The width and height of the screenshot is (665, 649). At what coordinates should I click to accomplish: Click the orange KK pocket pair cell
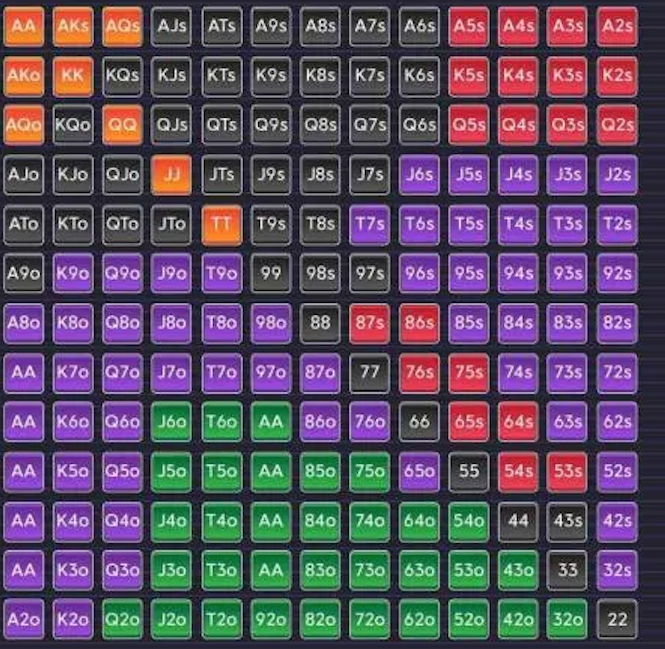[73, 75]
